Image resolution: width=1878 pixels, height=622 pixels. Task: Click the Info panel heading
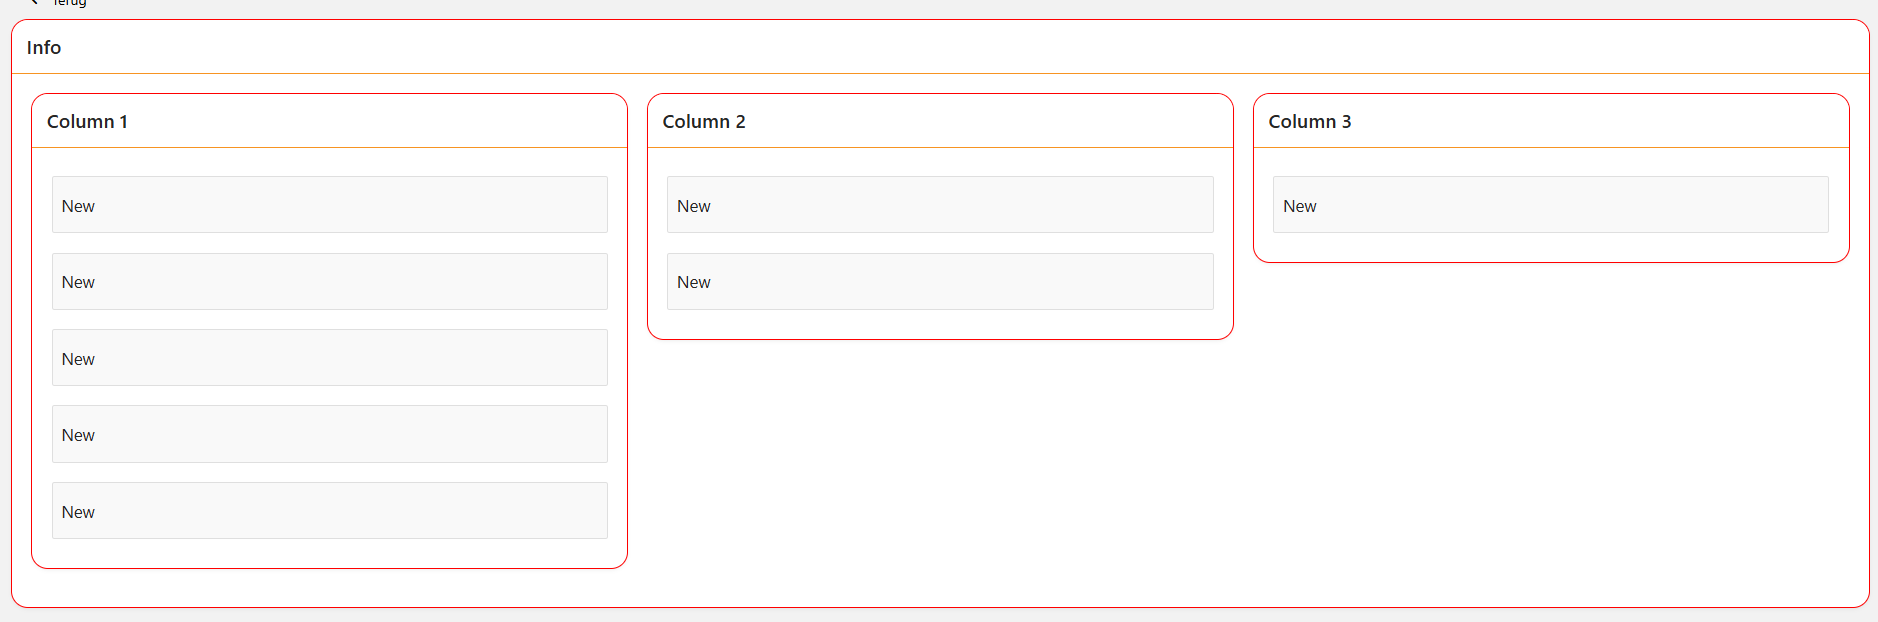pos(44,48)
